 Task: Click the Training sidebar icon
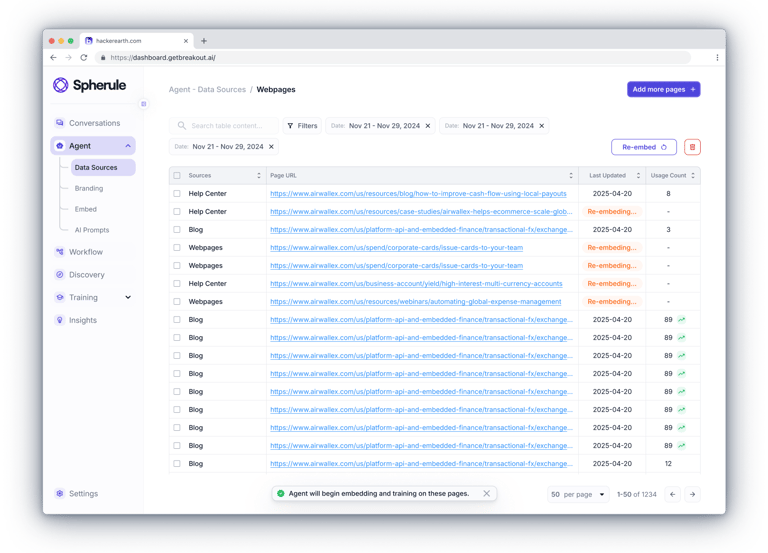[x=60, y=297]
